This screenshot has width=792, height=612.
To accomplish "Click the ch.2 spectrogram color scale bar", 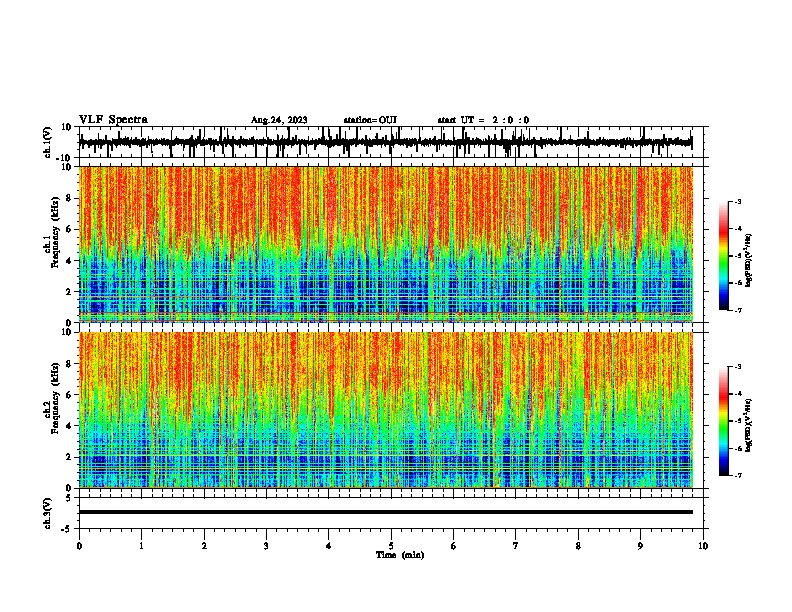I will [x=723, y=421].
